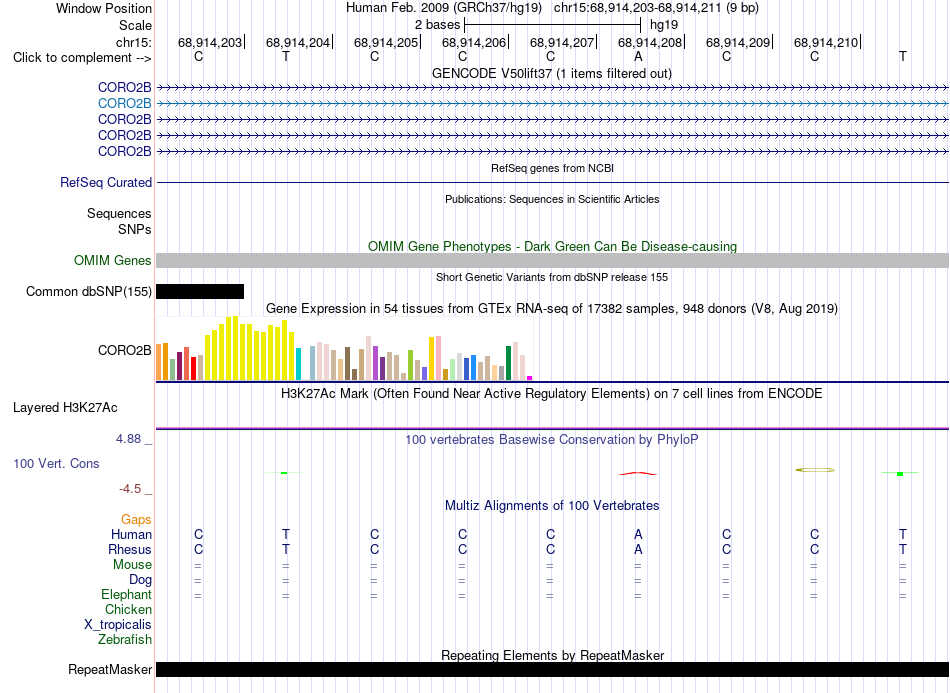Click the tallest yellow GTEx expression bar
Viewport: 950px width, 693px height.
[x=236, y=348]
